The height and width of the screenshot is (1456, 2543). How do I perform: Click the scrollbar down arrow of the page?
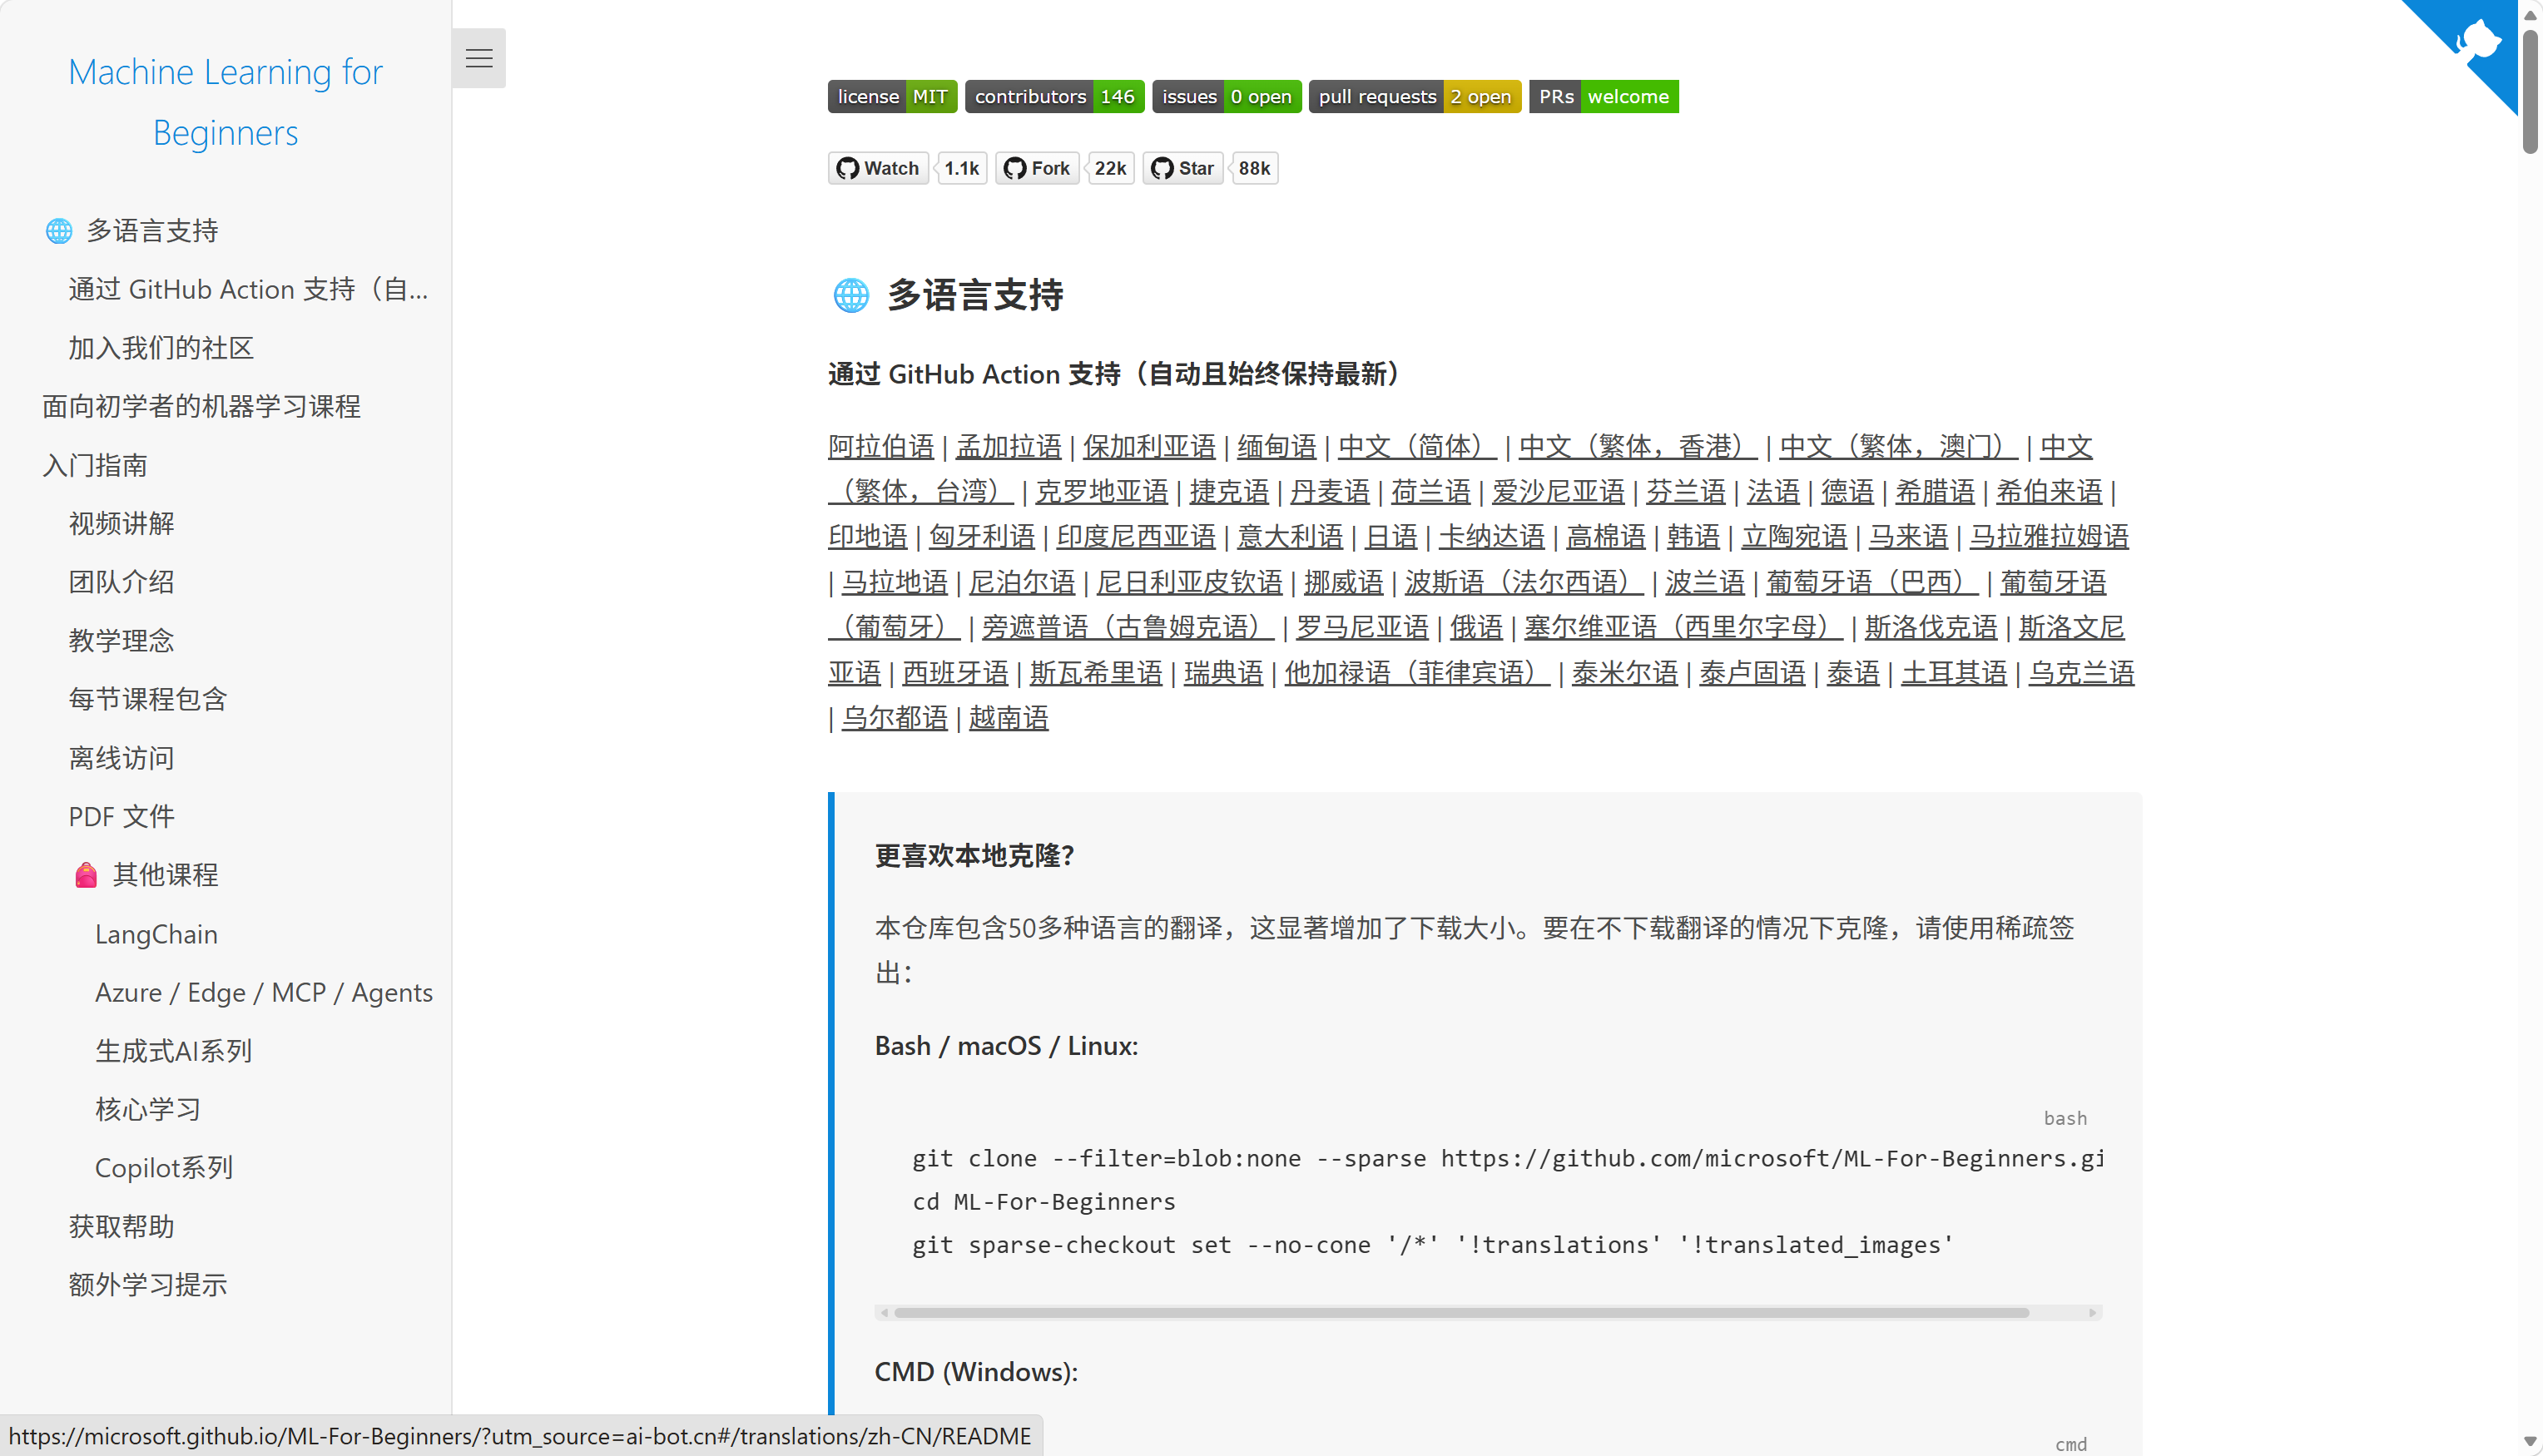(x=2530, y=1442)
